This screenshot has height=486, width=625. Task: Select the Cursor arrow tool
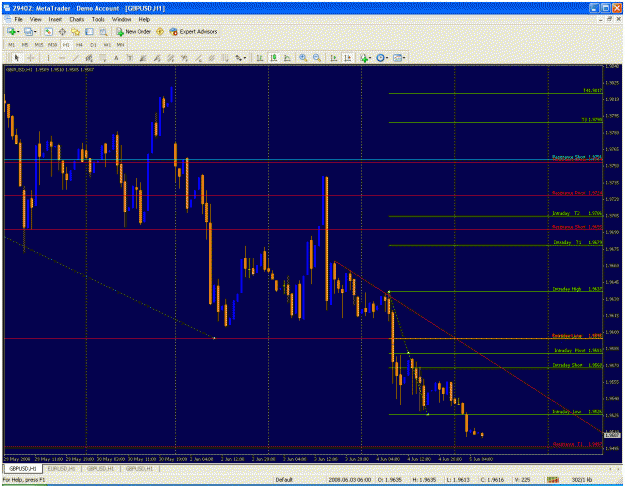coord(17,58)
